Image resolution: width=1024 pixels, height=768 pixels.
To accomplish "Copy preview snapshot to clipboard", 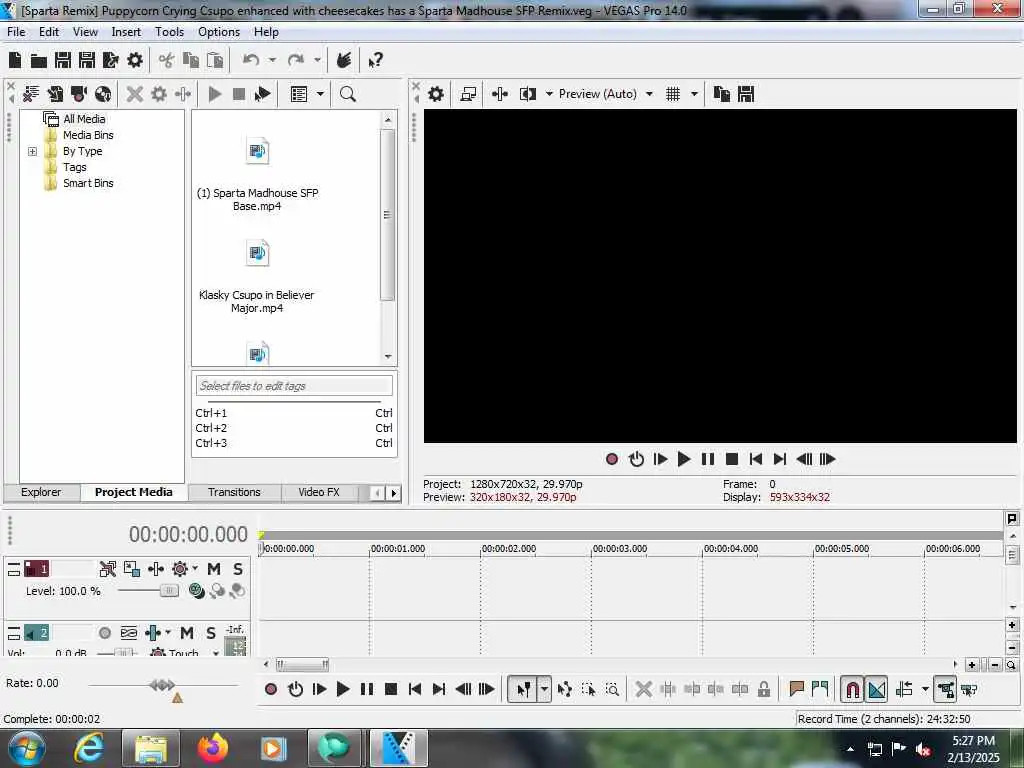I will (722, 94).
